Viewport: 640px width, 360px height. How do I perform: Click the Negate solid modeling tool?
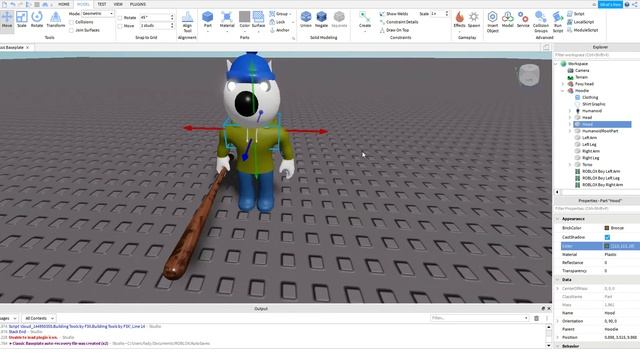pyautogui.click(x=322, y=20)
